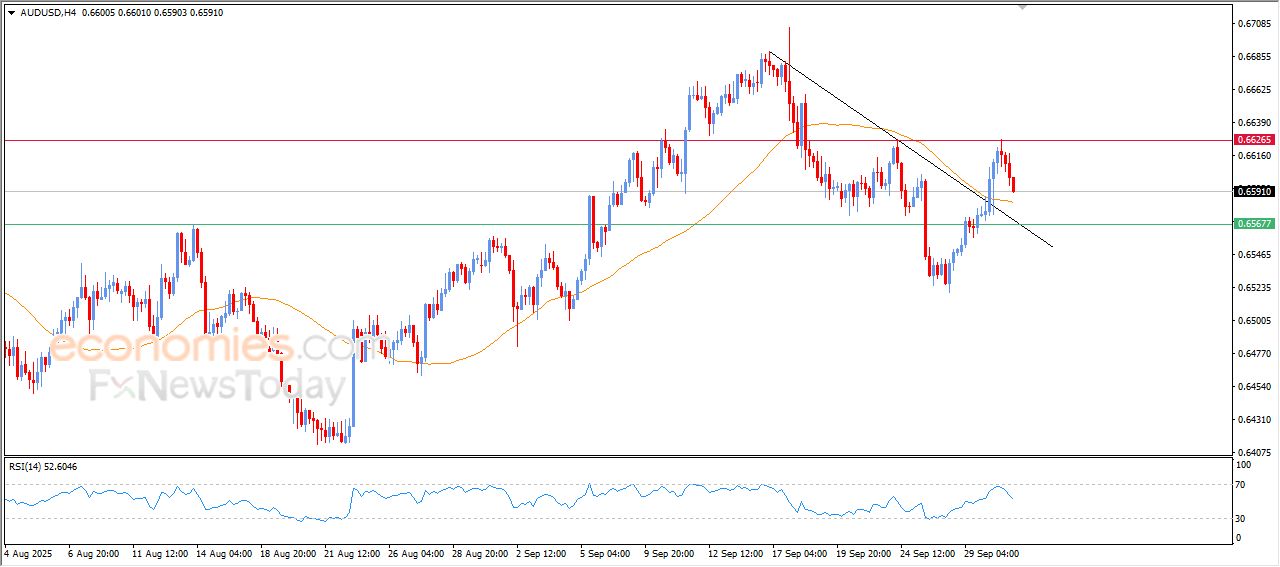Click the green 0.65677 price tag
Screen dimensions: 1280x567
coord(1253,224)
